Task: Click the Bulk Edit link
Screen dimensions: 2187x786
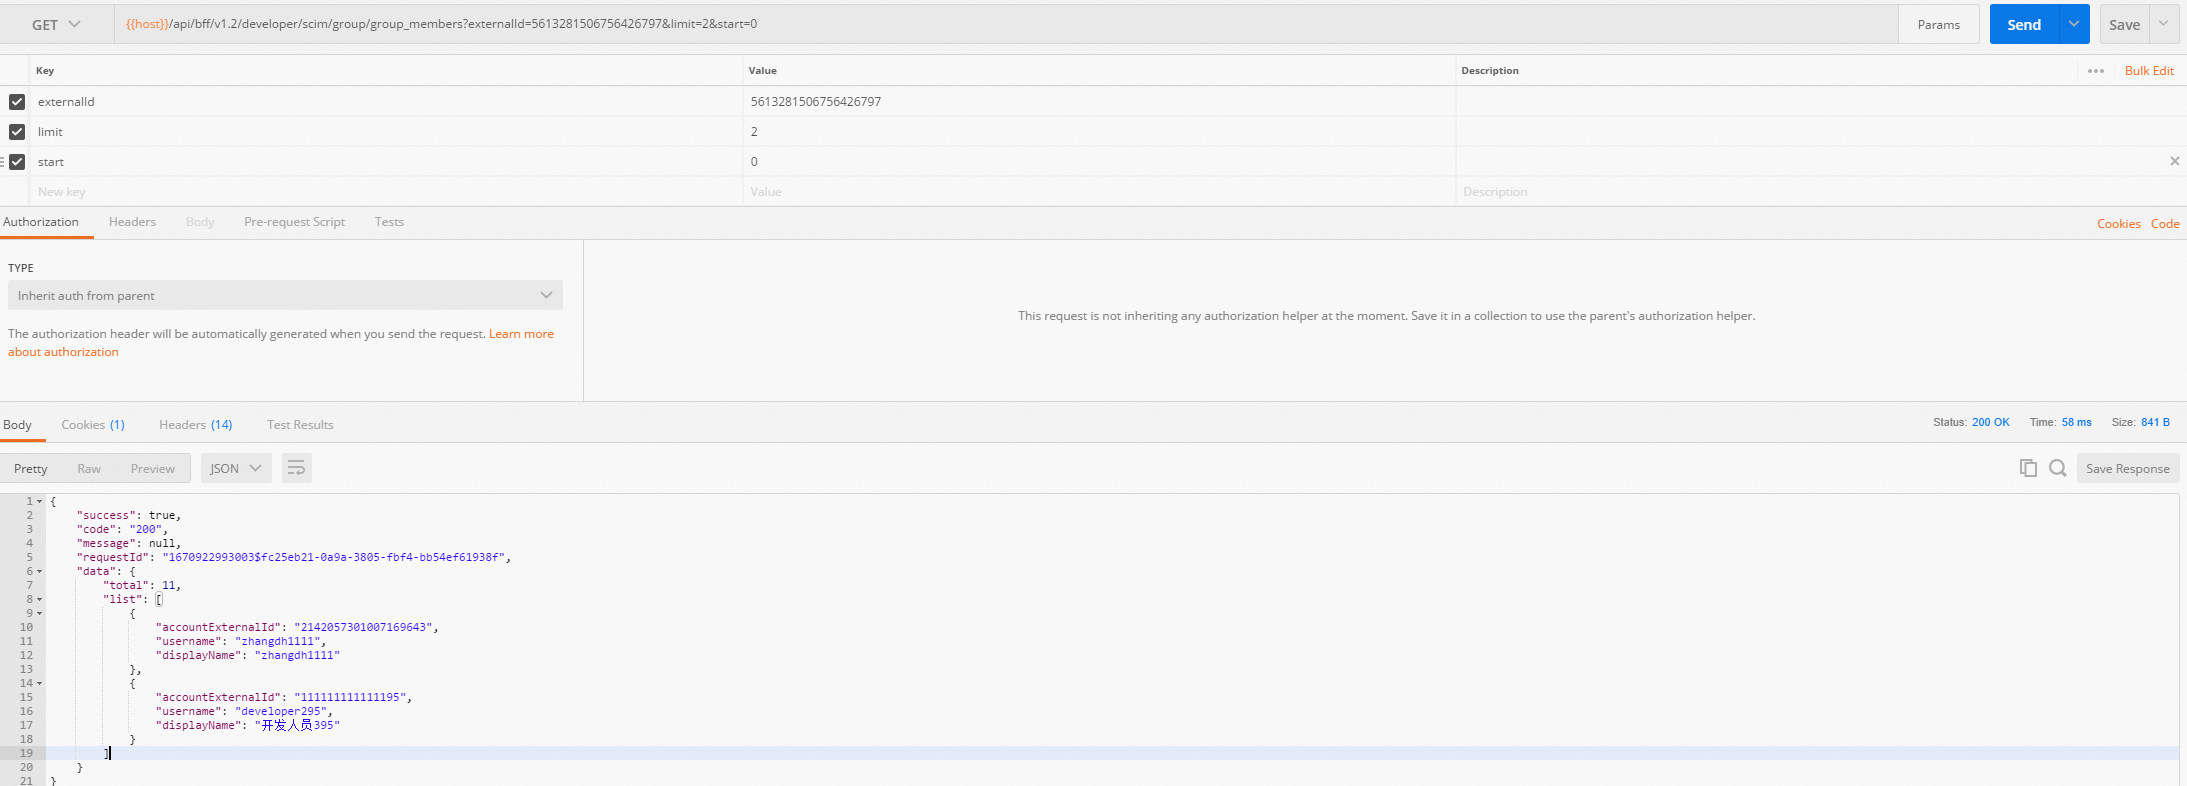Action: 2149,71
